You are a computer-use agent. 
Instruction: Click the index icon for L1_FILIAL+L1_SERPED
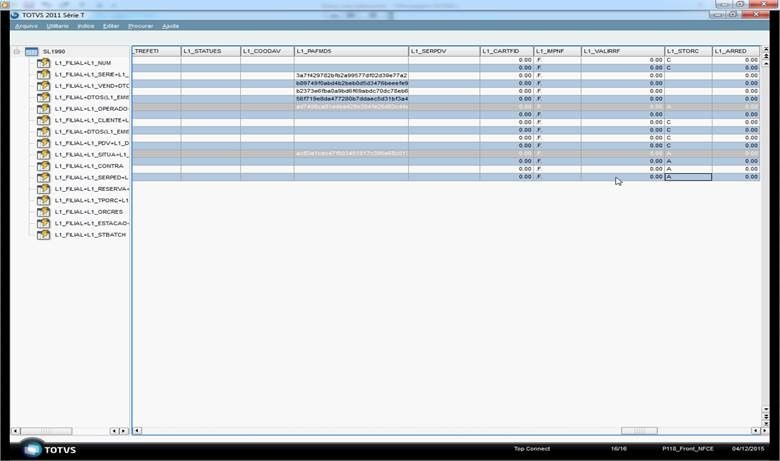(x=43, y=178)
